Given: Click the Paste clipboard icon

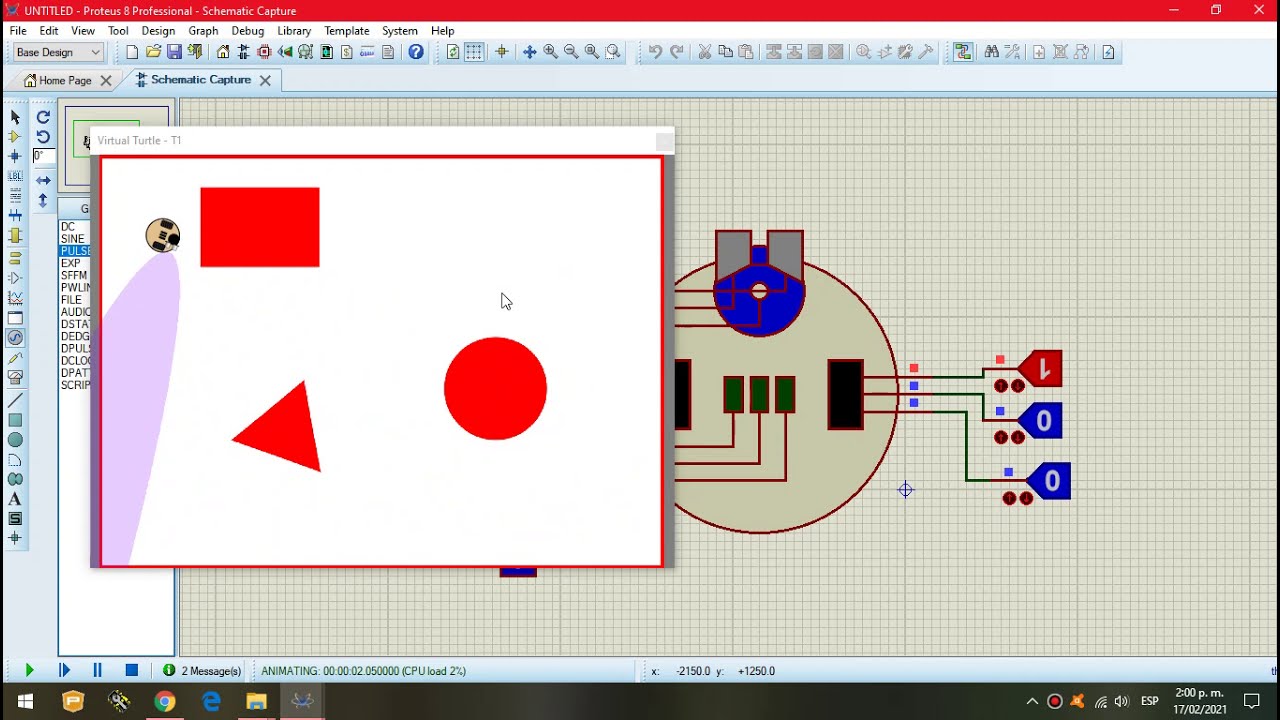Looking at the screenshot, I should click(746, 52).
